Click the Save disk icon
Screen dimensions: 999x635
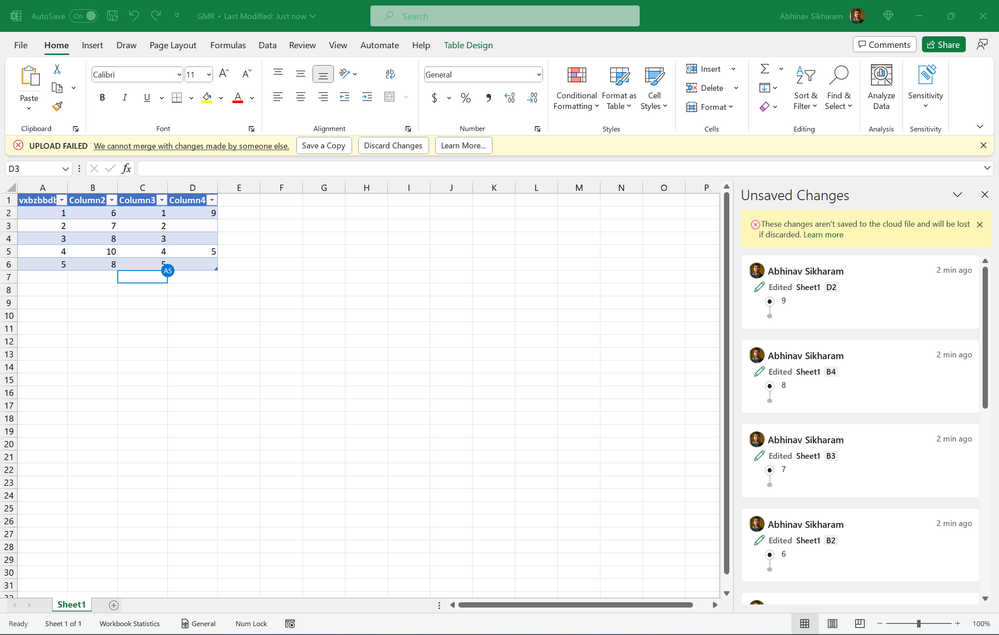[112, 16]
